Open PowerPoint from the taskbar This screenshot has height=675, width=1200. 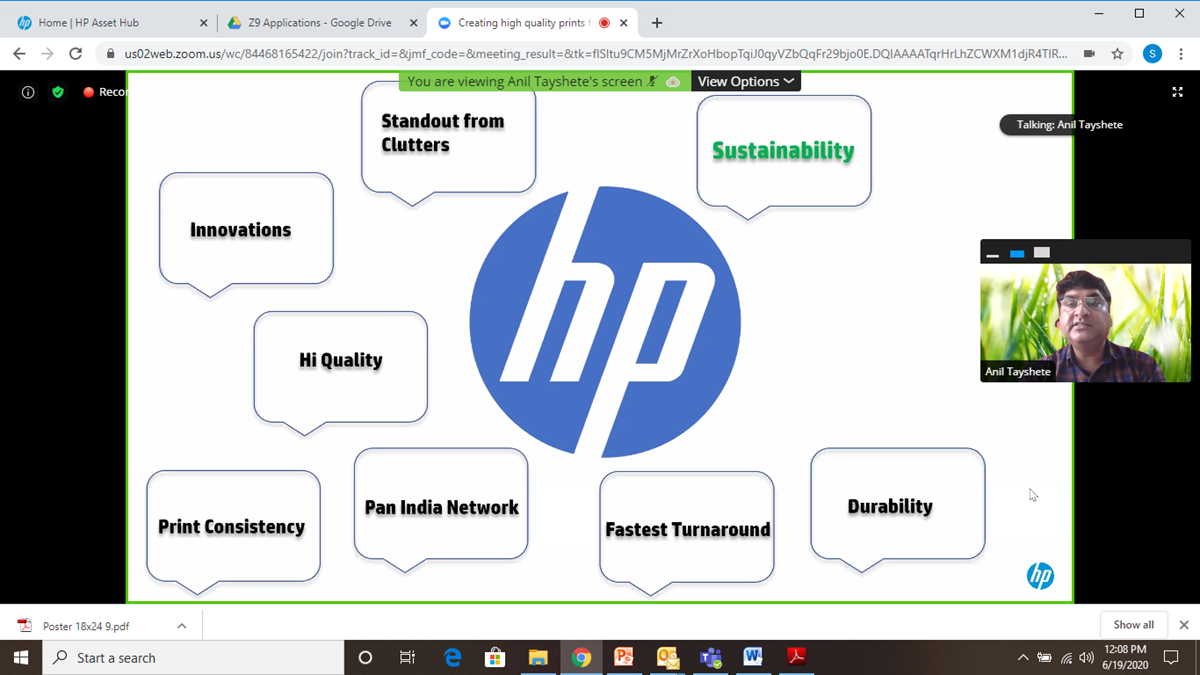(624, 657)
